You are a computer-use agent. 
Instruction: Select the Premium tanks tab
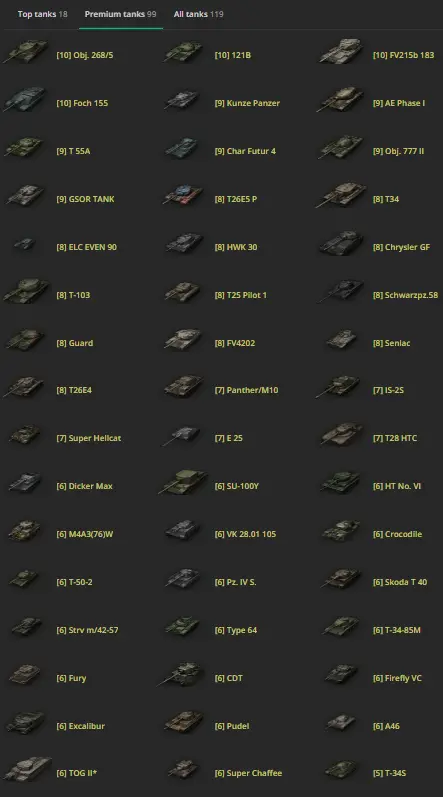click(x=120, y=14)
